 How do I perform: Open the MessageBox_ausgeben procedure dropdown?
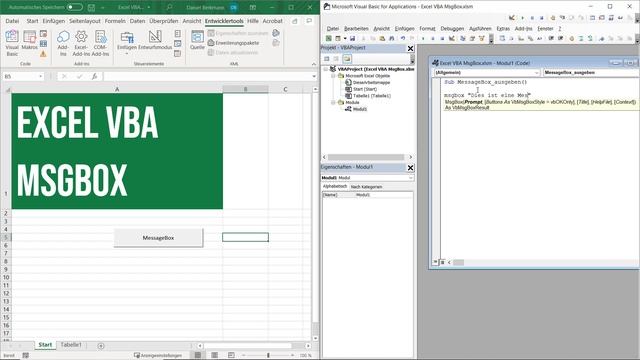coord(591,73)
